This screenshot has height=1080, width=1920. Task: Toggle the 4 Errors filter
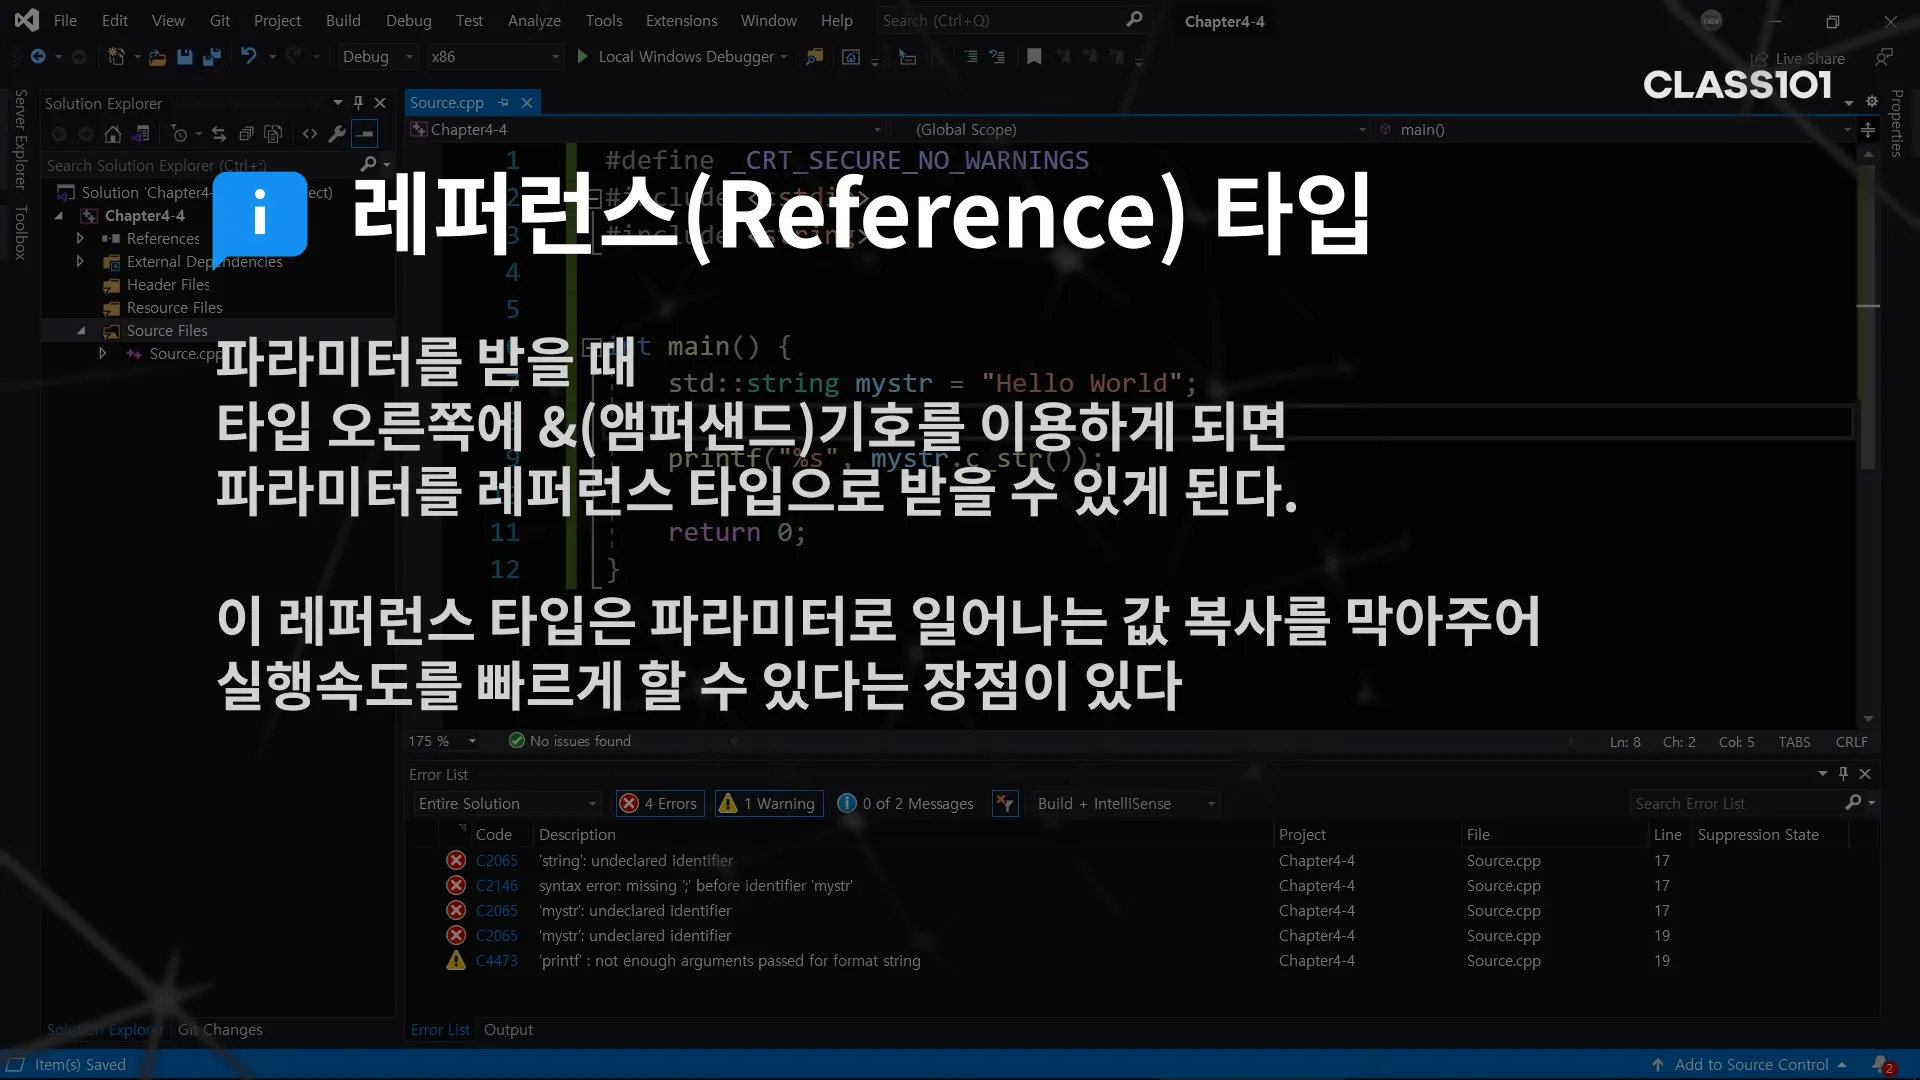click(x=660, y=803)
